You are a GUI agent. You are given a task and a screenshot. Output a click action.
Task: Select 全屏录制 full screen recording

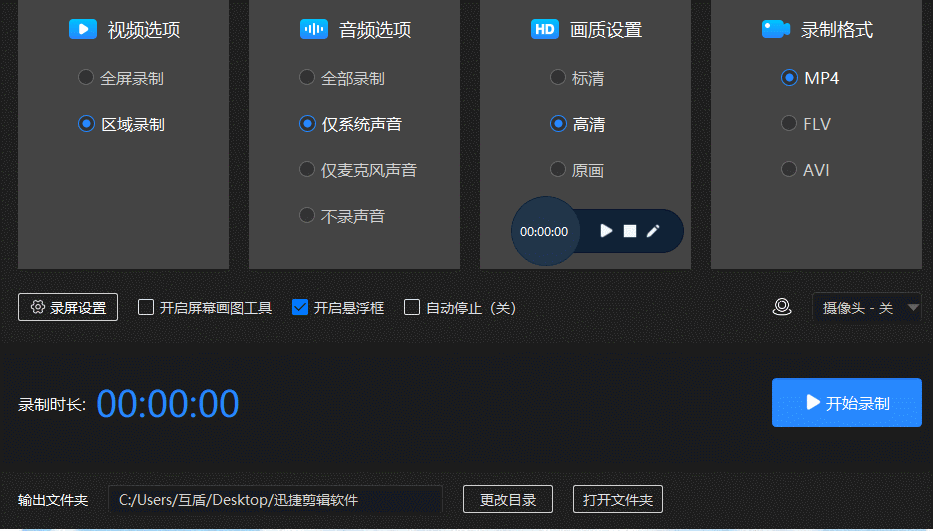click(86, 78)
